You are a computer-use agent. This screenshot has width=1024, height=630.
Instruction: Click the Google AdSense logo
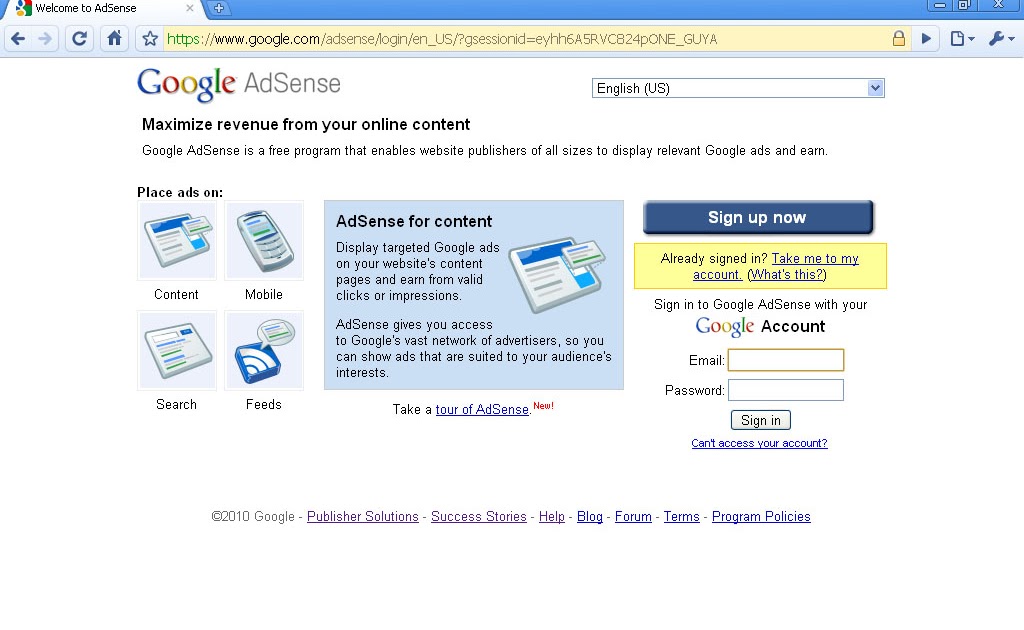(x=239, y=84)
